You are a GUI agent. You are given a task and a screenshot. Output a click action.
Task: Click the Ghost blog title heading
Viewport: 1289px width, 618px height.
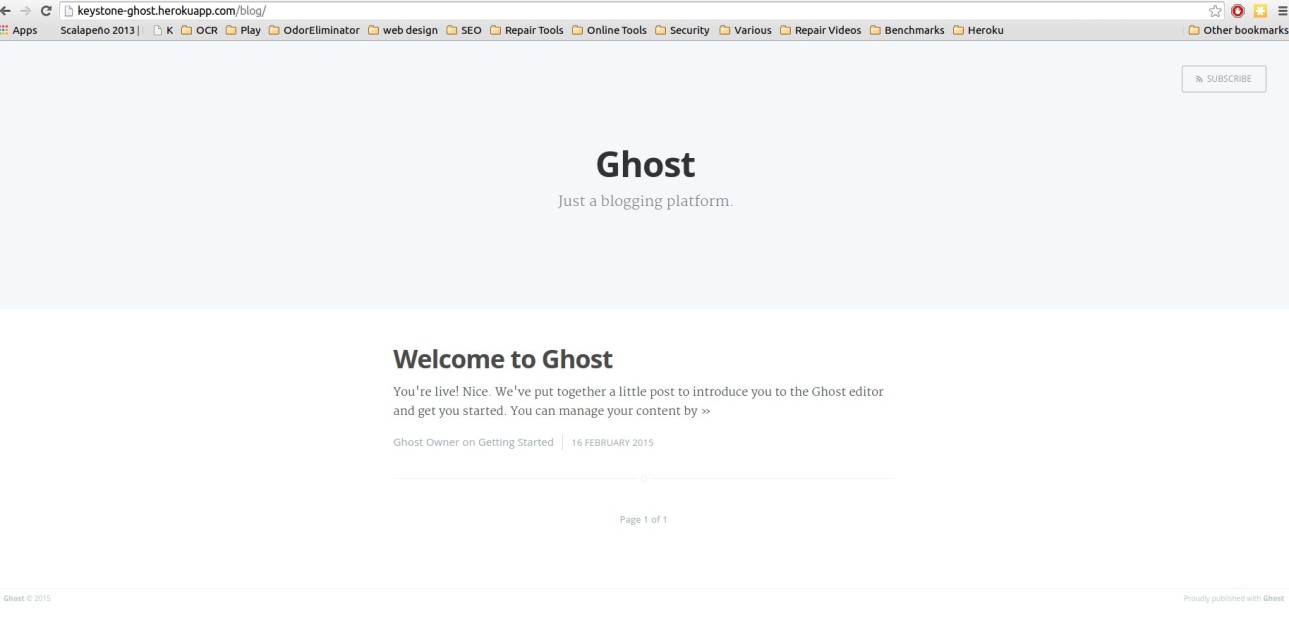(645, 164)
